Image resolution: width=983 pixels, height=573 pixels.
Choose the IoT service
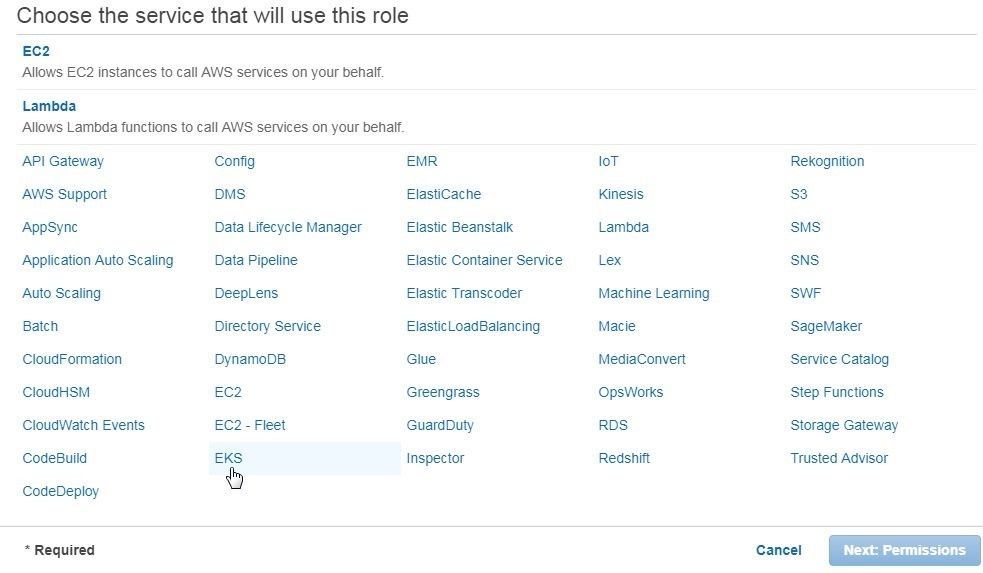point(608,161)
